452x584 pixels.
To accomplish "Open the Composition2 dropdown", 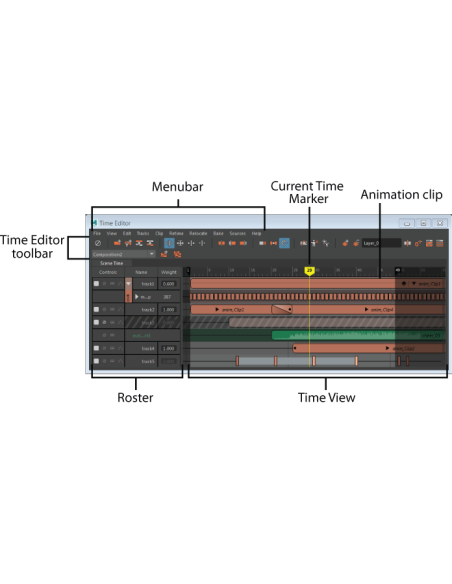I will click(x=124, y=254).
